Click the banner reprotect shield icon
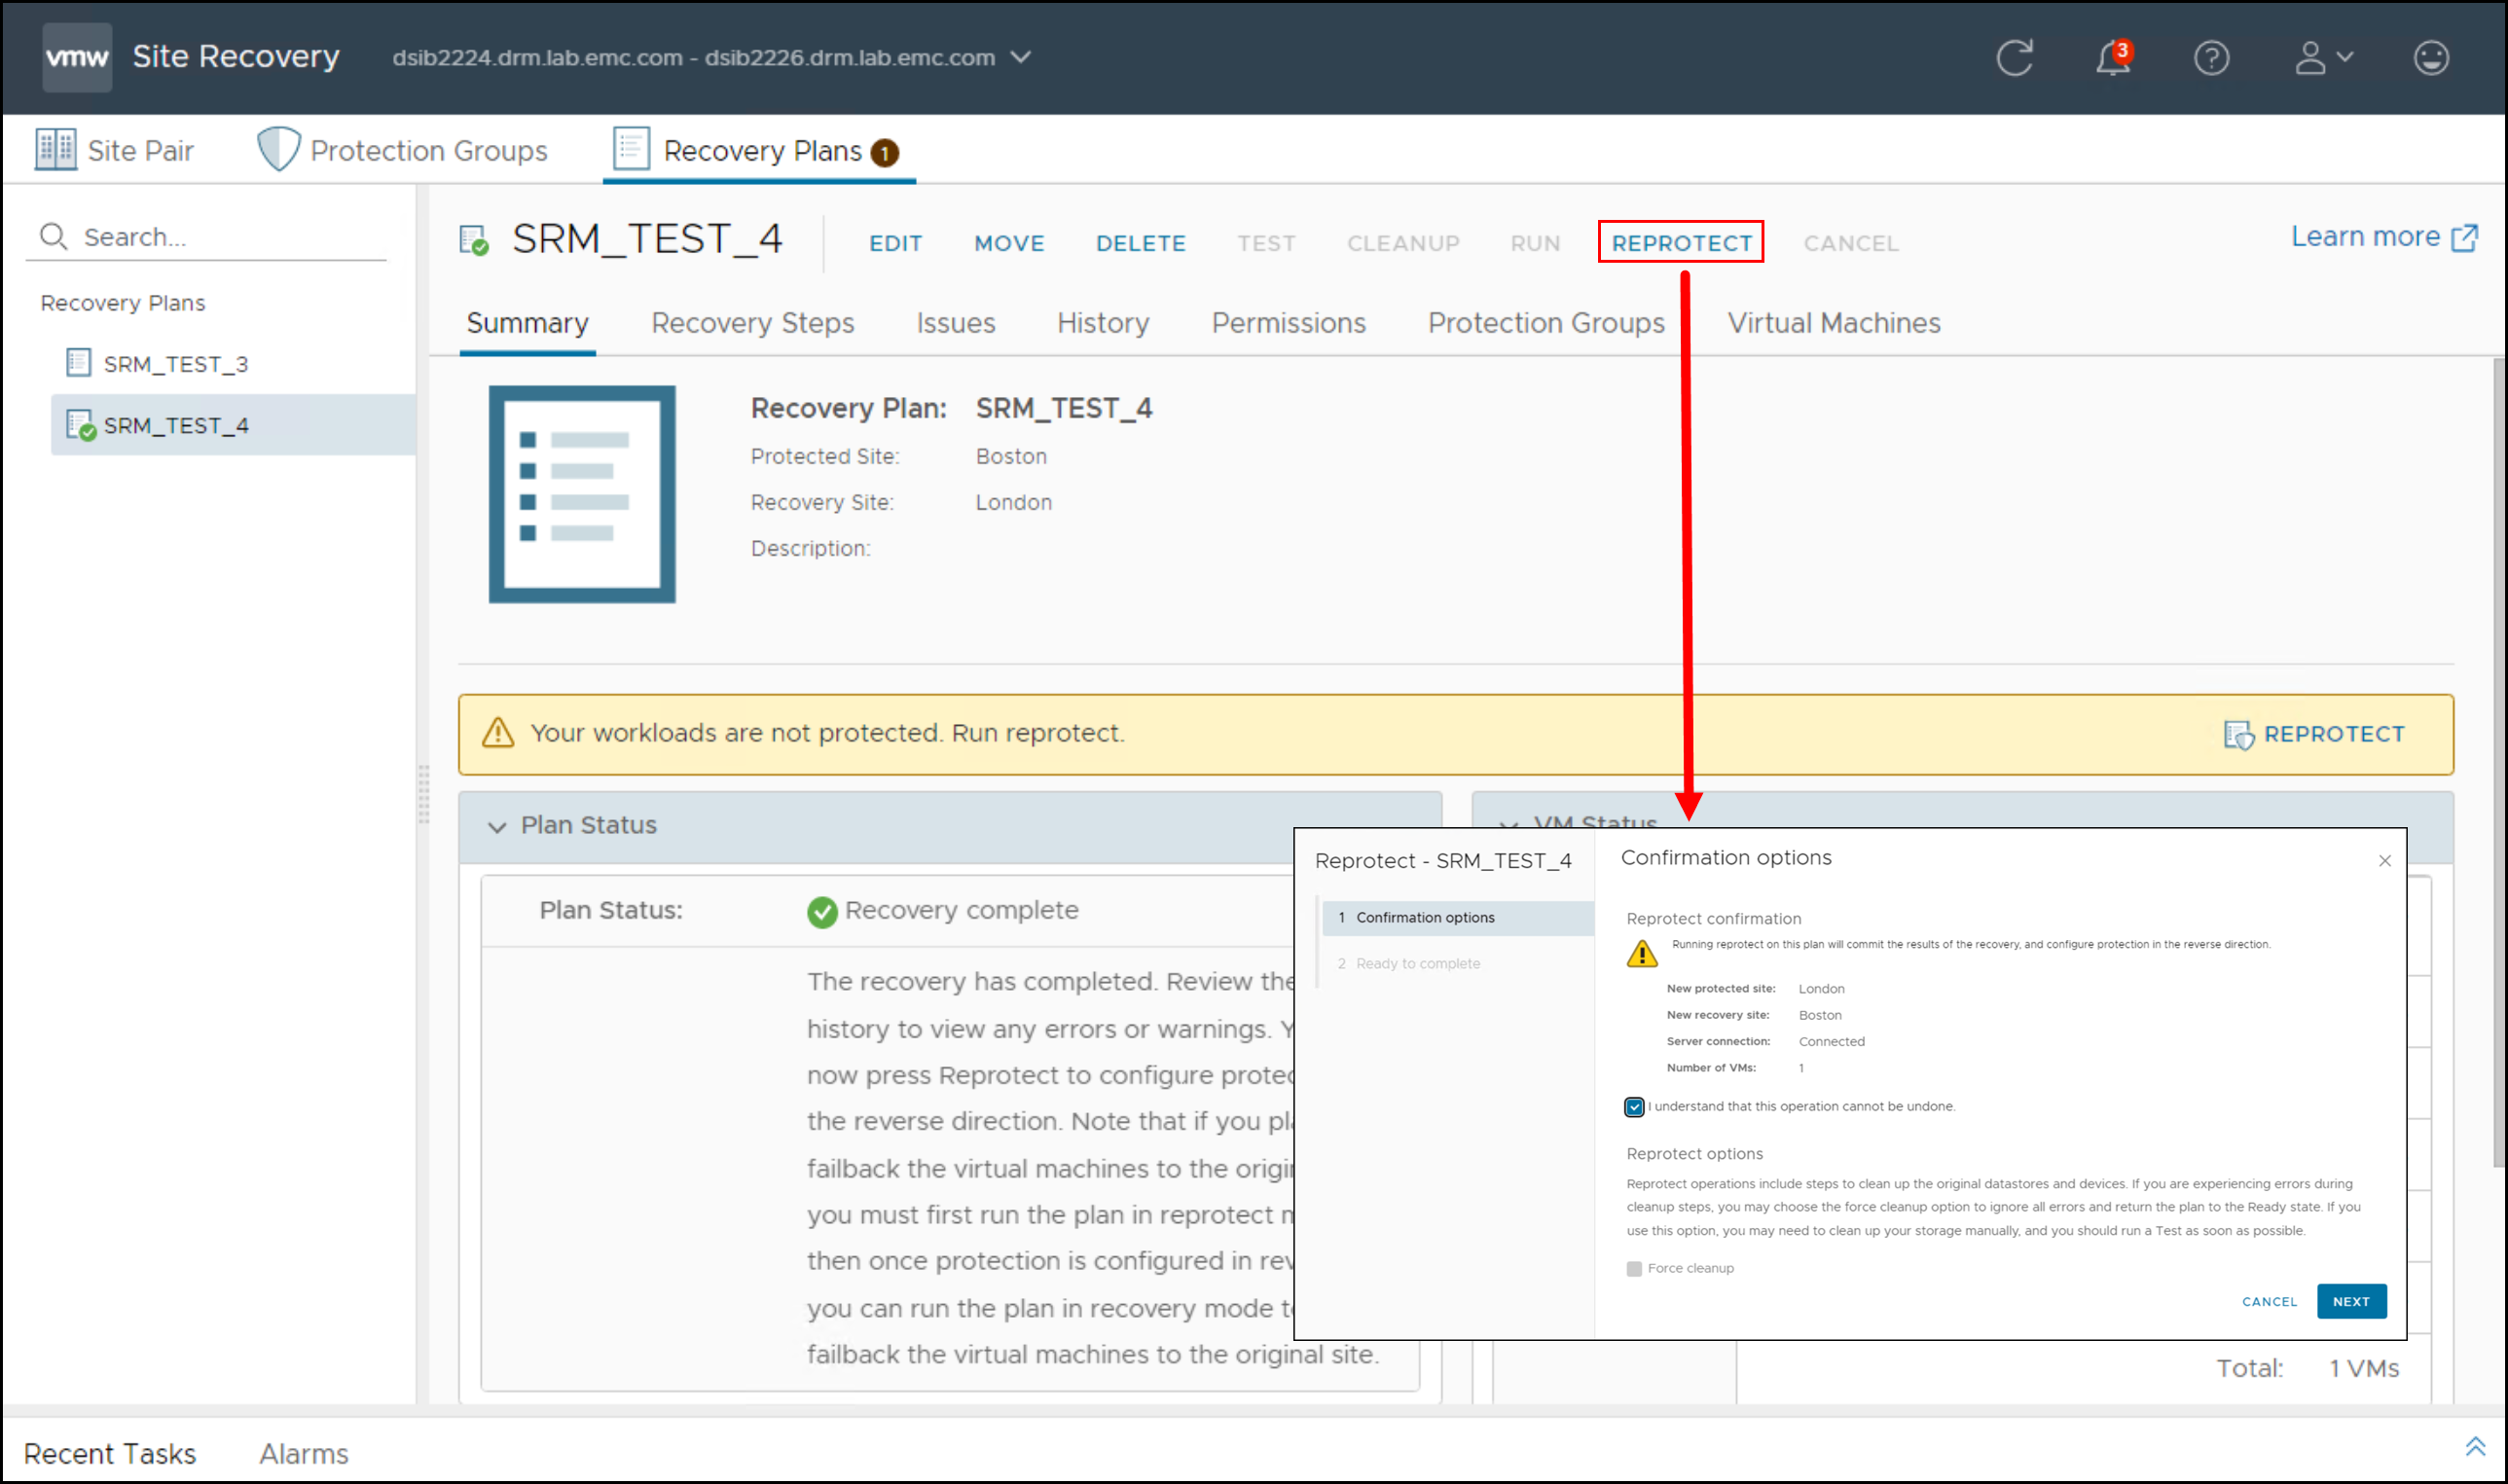 pos(2238,735)
